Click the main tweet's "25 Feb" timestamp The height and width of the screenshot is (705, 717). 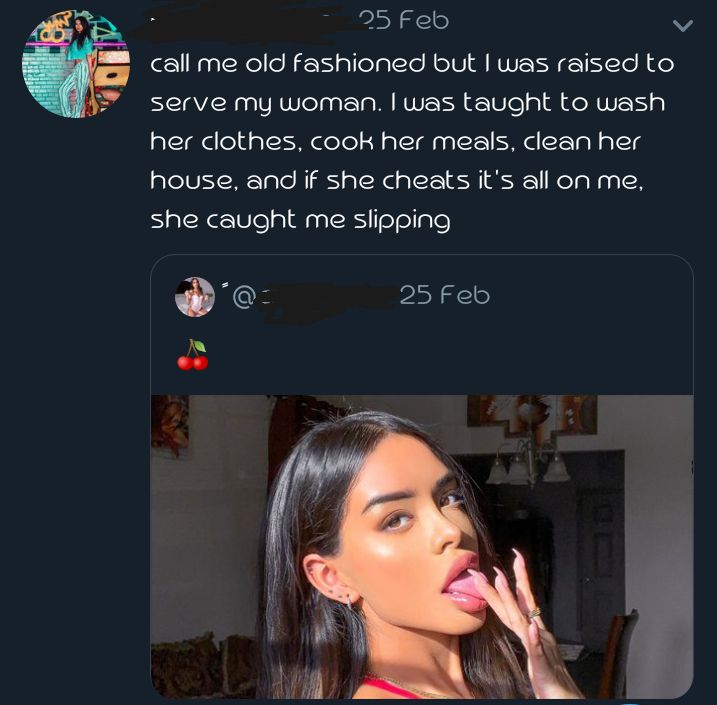(x=403, y=20)
